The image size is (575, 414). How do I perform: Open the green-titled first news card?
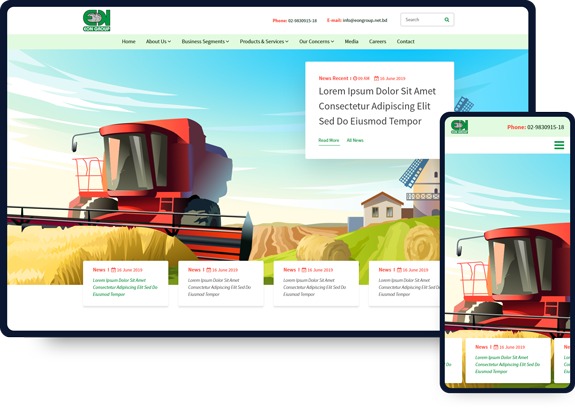[125, 283]
